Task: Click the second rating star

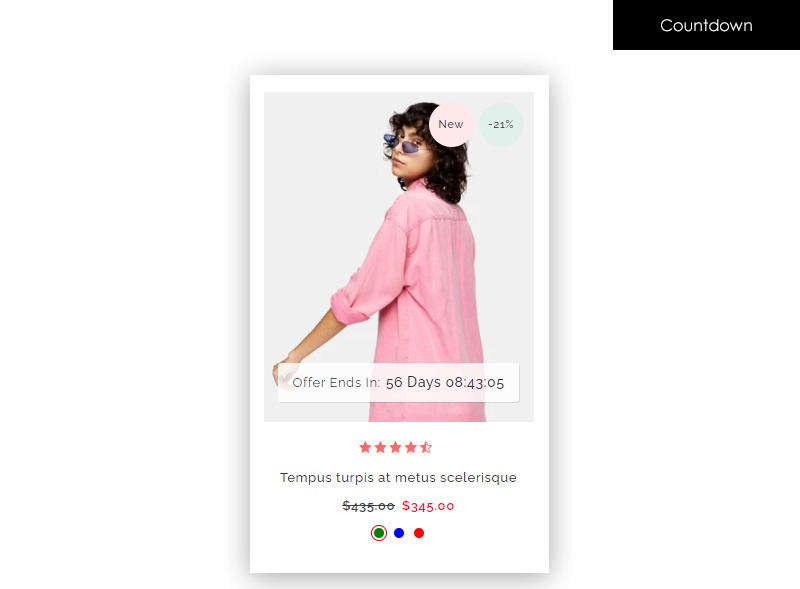Action: (381, 448)
